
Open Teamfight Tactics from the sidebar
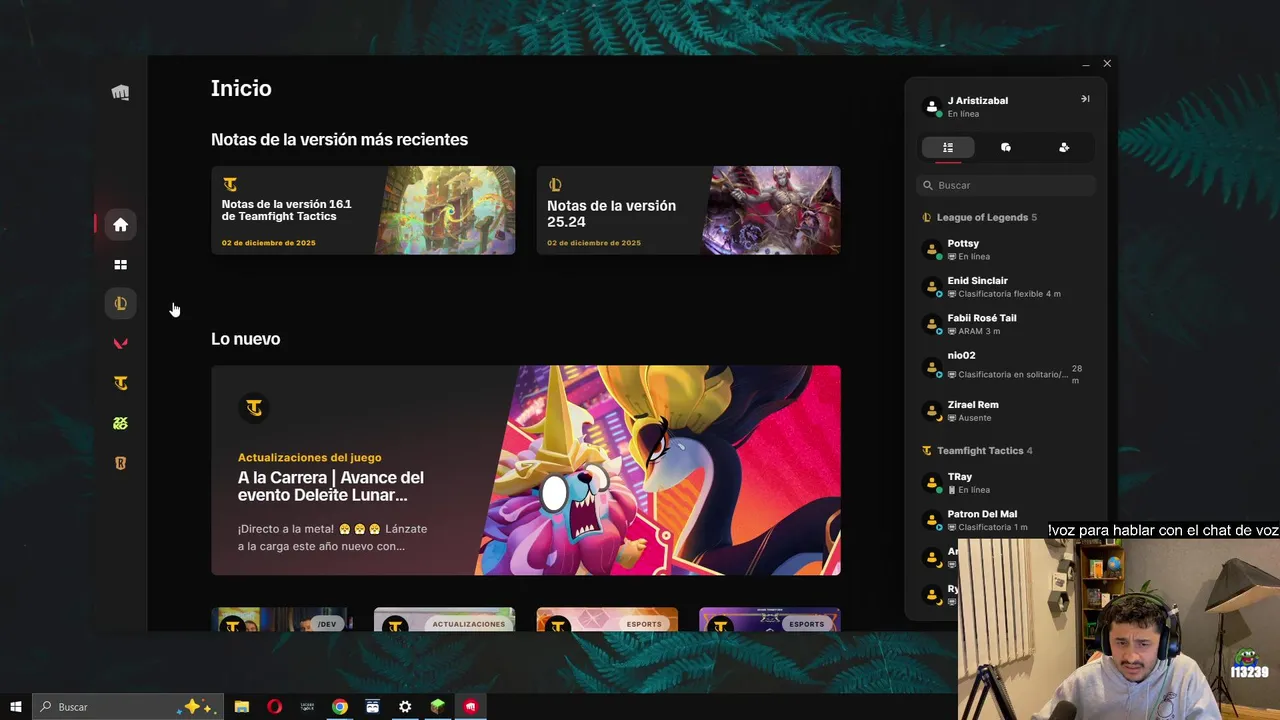pos(120,383)
